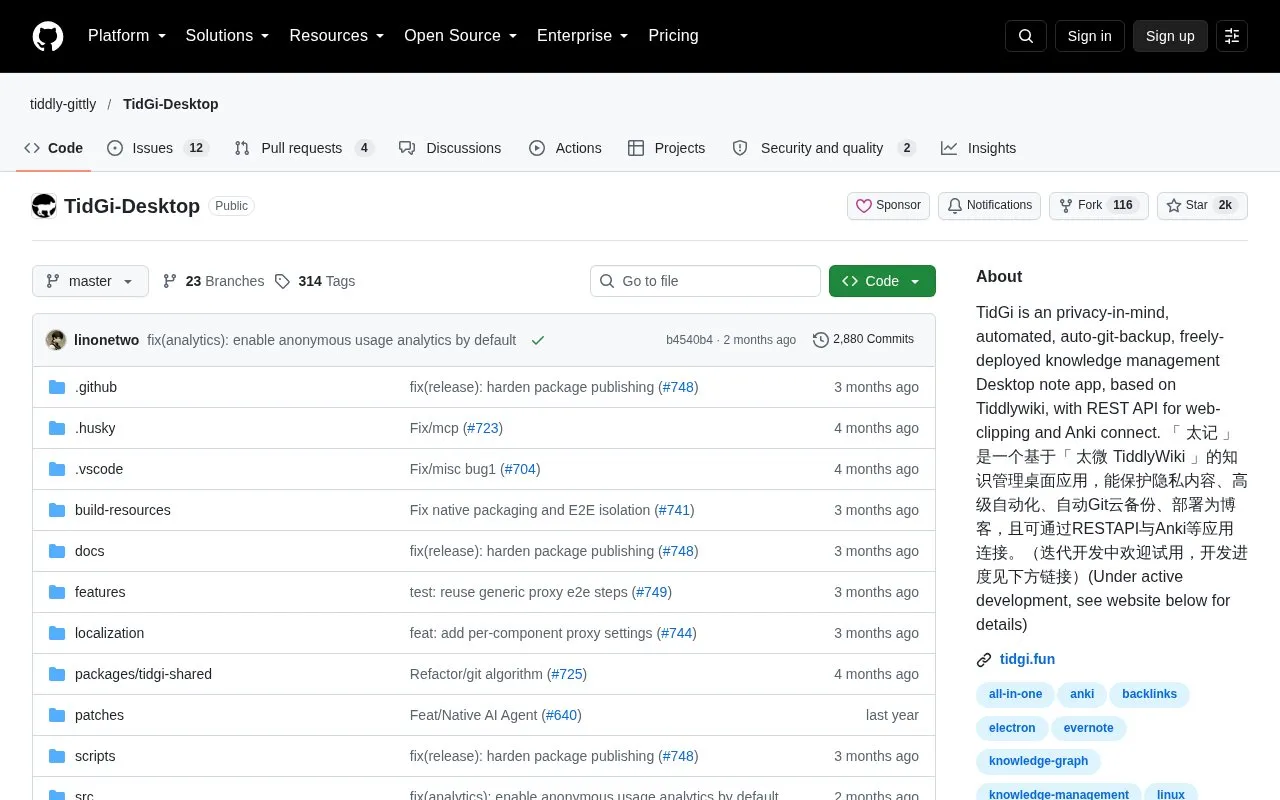Open the 2,880 Commits history link
This screenshot has height=800, width=1280.
(863, 340)
